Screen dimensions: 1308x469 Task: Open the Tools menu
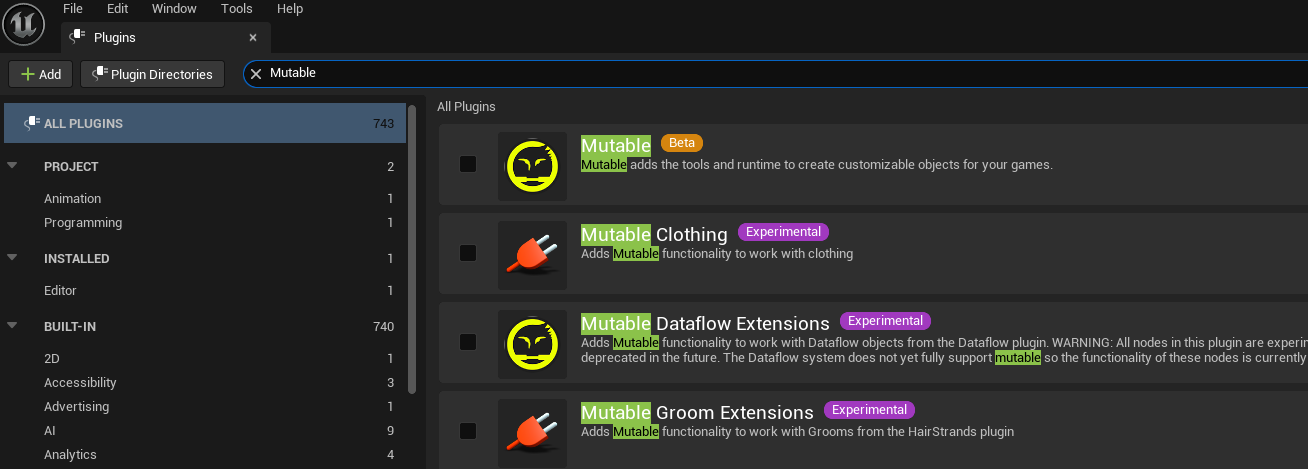(236, 9)
